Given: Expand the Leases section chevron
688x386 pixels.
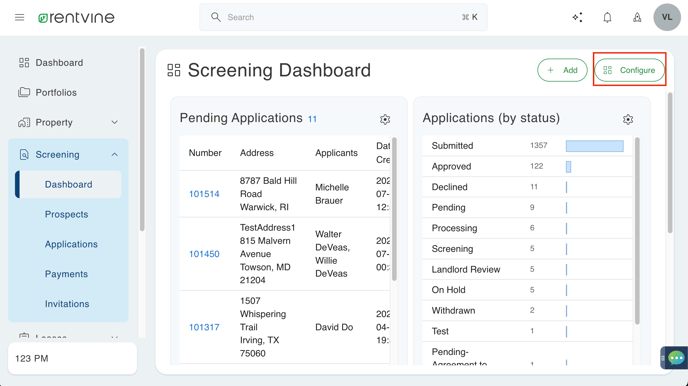Looking at the screenshot, I should point(115,337).
